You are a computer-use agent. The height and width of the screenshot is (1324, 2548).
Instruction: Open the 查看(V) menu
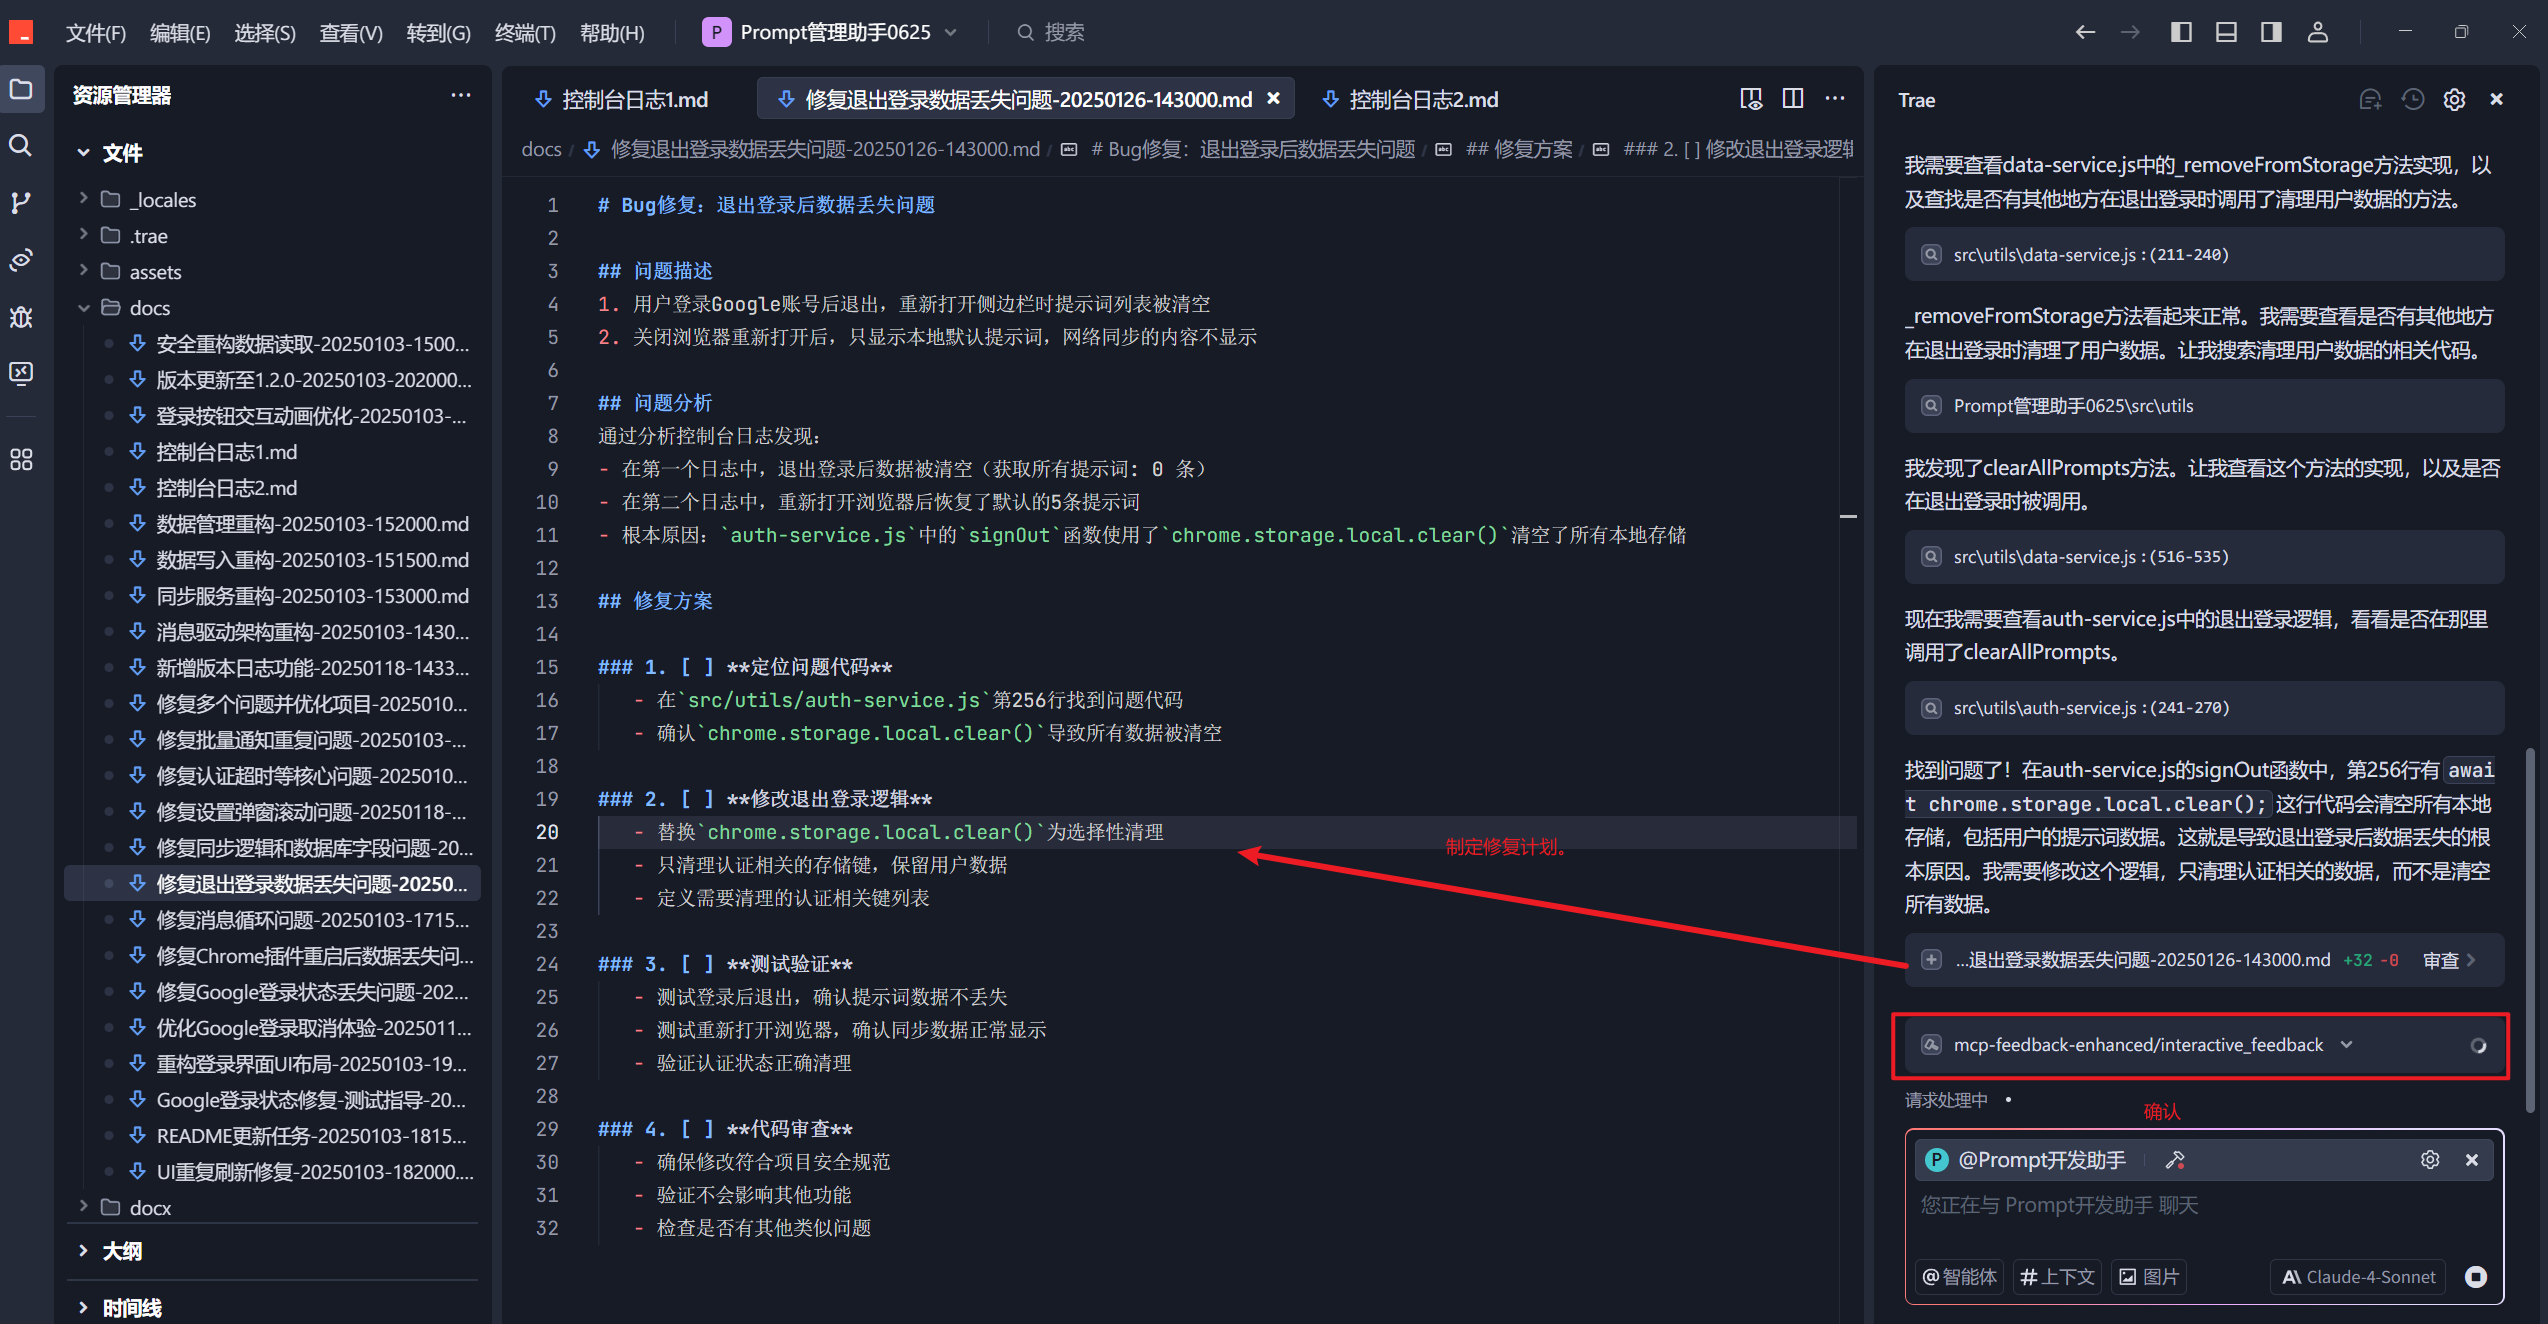351,33
